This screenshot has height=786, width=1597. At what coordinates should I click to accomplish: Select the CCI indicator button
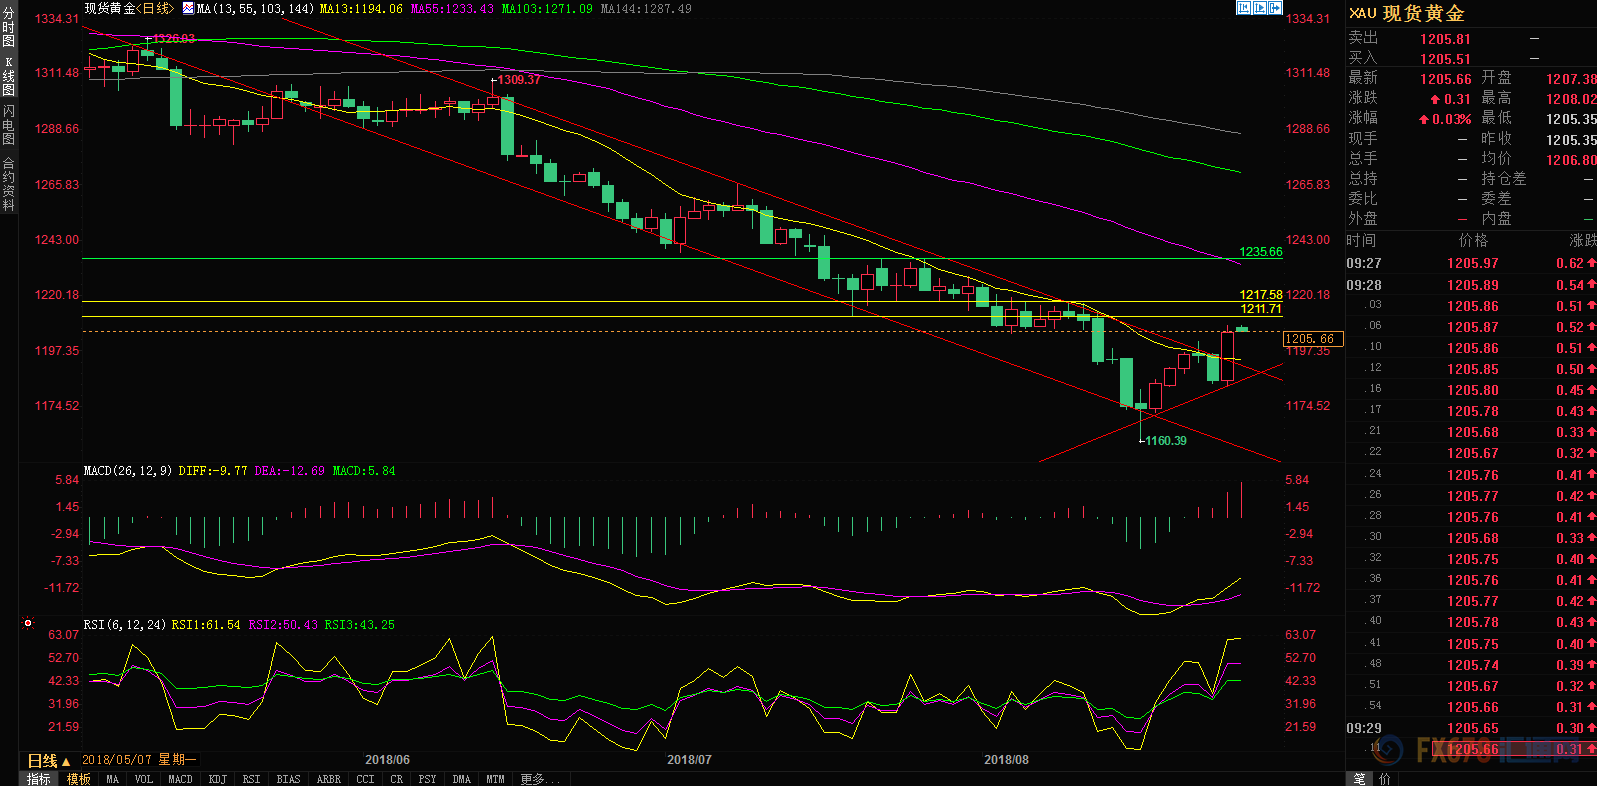click(x=365, y=779)
